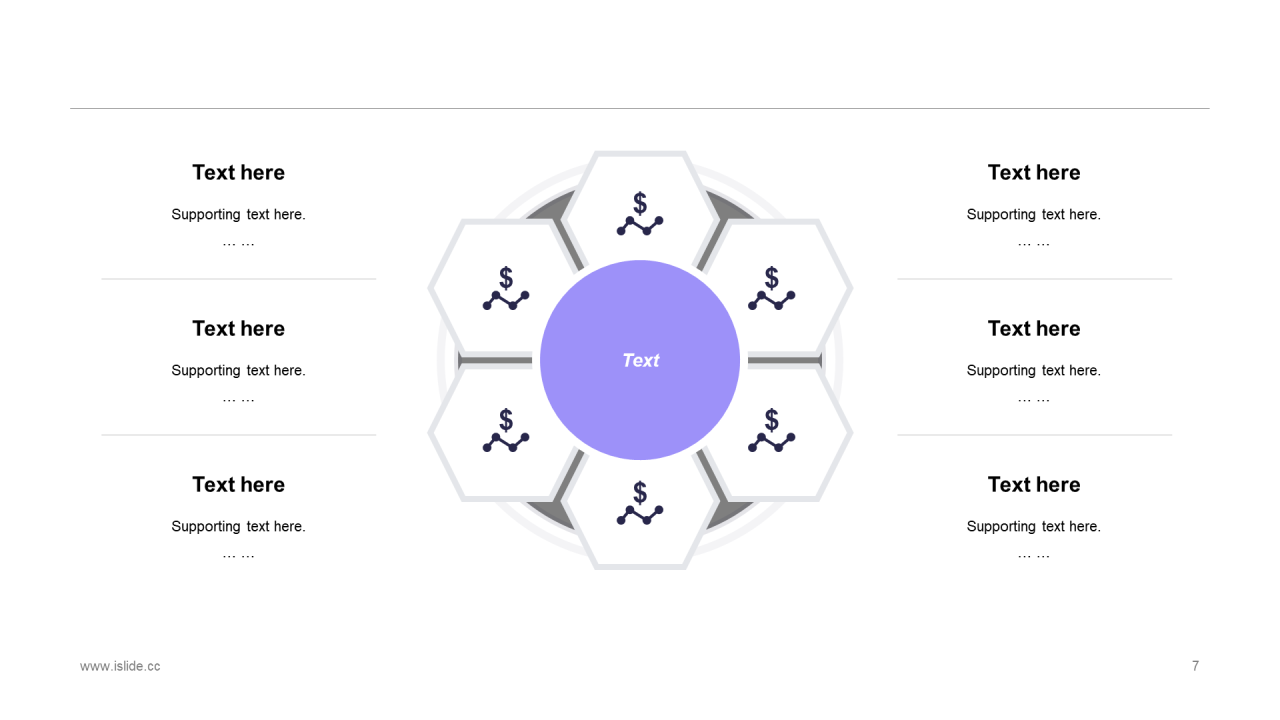Click the lower-left hexagon dollar icon
The width and height of the screenshot is (1280, 720).
pyautogui.click(x=506, y=430)
